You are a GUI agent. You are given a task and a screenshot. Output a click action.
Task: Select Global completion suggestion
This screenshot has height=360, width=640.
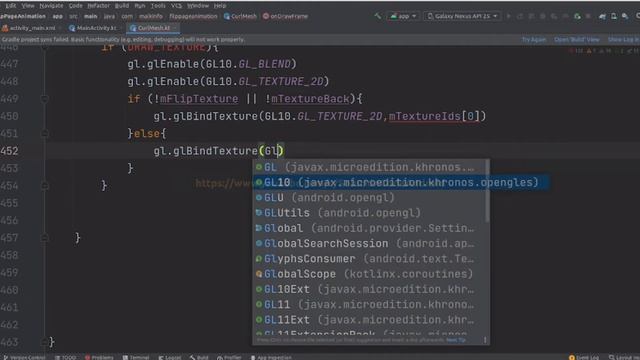369,229
